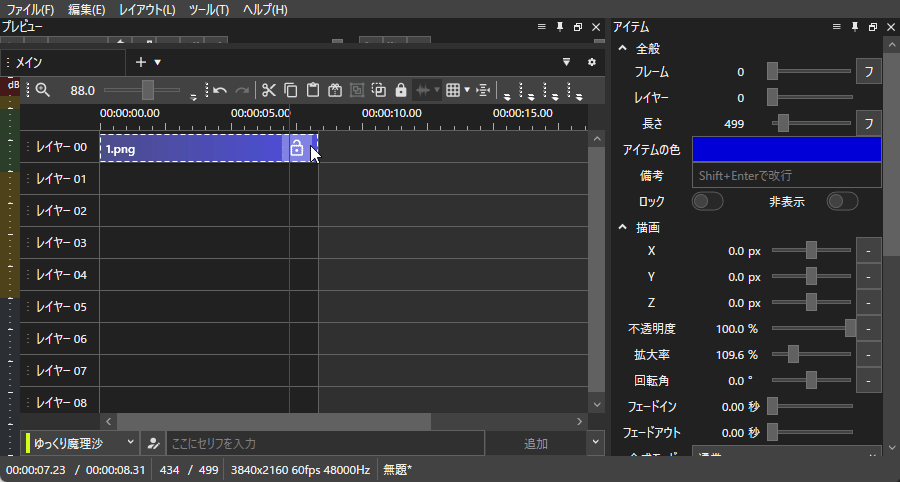Image resolution: width=900 pixels, height=482 pixels.
Task: Click the lock icon on the 1.png clip
Action: tap(297, 148)
